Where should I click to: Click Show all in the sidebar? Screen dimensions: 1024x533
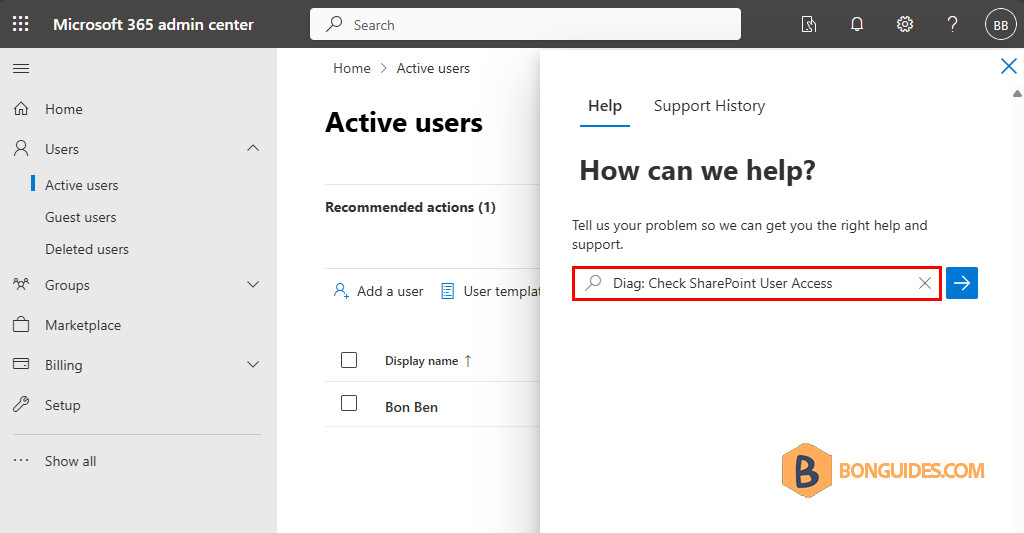[x=71, y=460]
